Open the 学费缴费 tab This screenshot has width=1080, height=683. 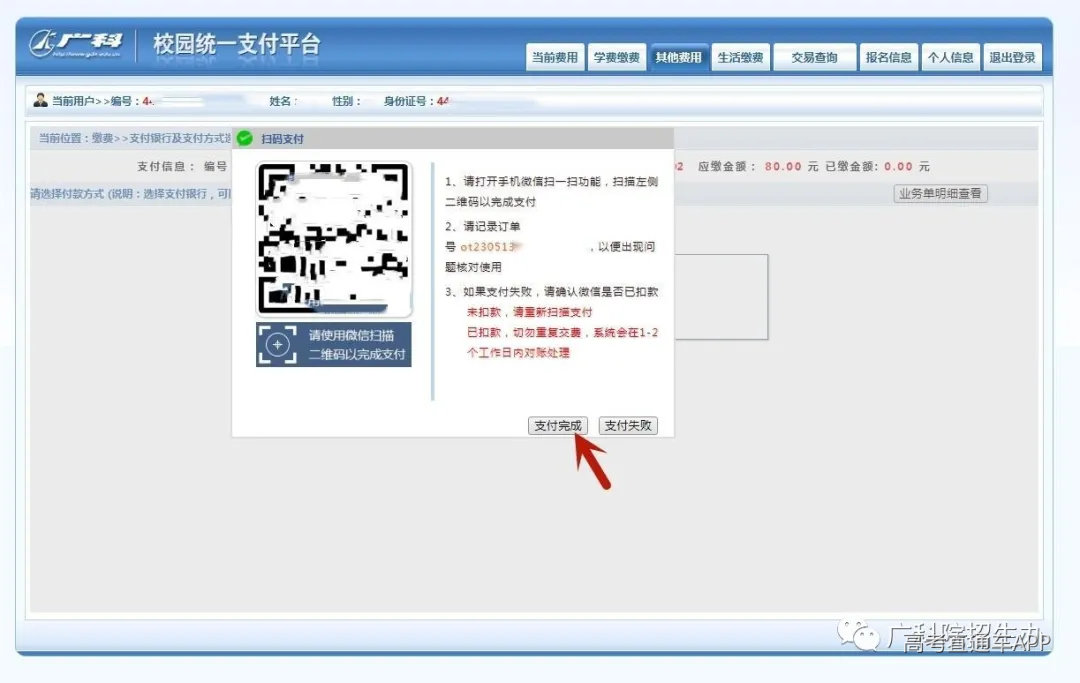coord(616,57)
